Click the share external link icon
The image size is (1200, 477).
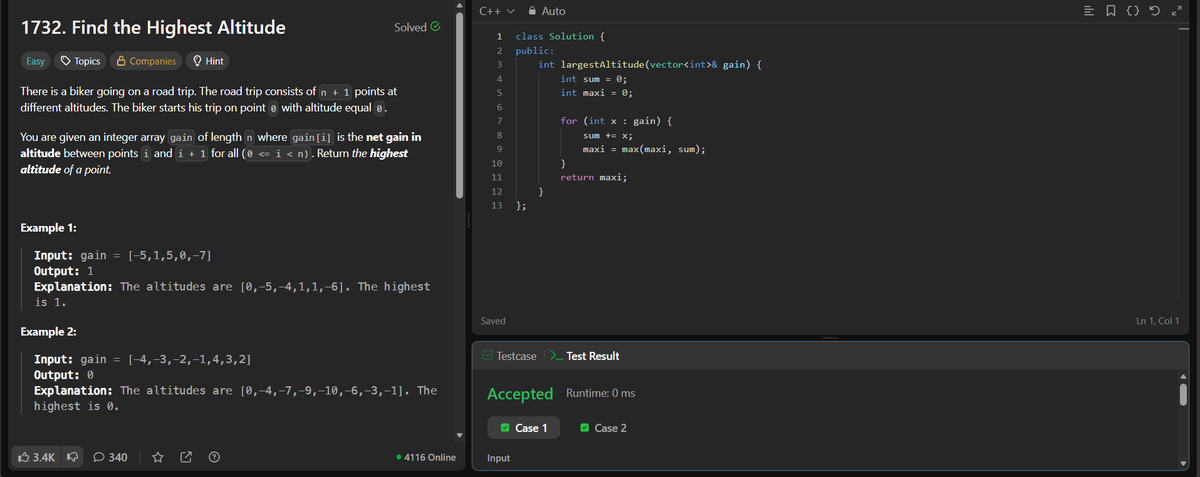186,458
